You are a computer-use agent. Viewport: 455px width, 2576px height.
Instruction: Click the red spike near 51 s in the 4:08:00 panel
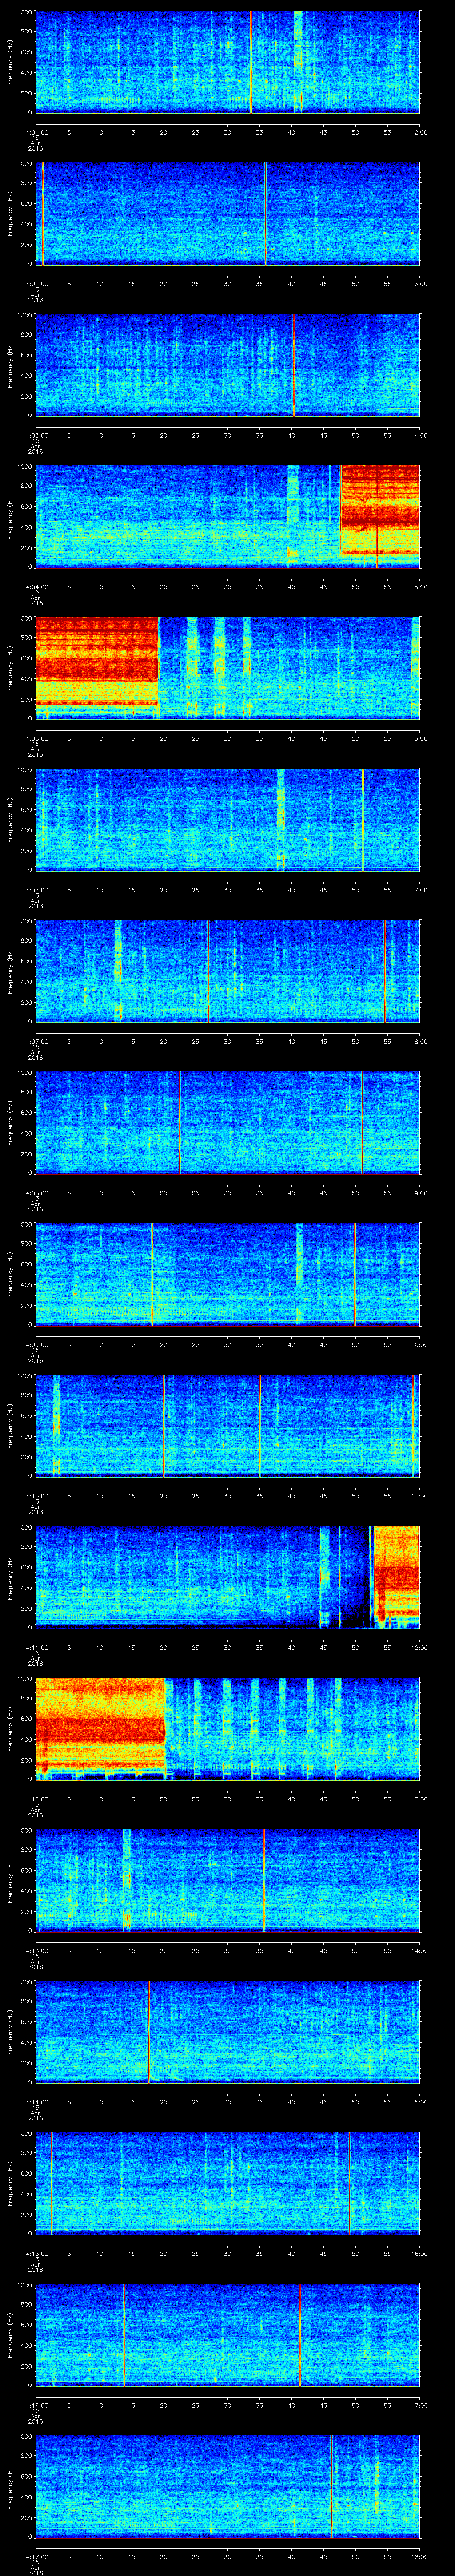[x=362, y=1122]
